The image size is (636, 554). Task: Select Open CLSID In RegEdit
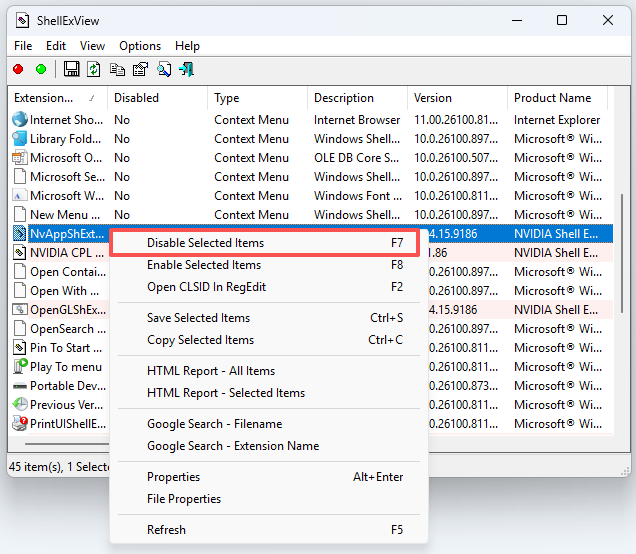(269, 287)
